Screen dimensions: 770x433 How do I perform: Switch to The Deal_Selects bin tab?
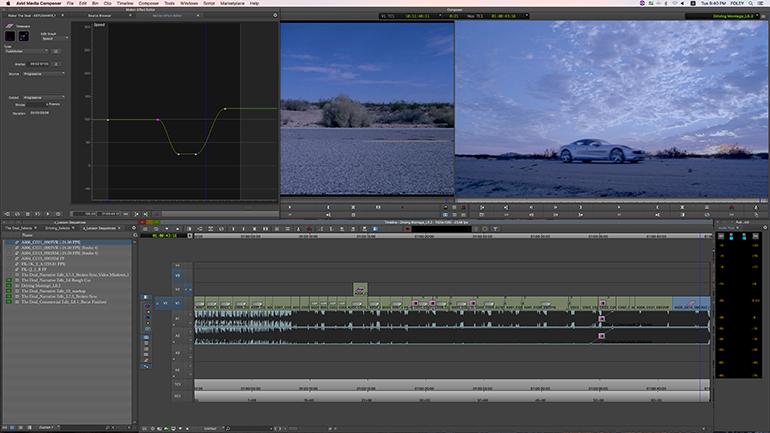click(x=19, y=228)
